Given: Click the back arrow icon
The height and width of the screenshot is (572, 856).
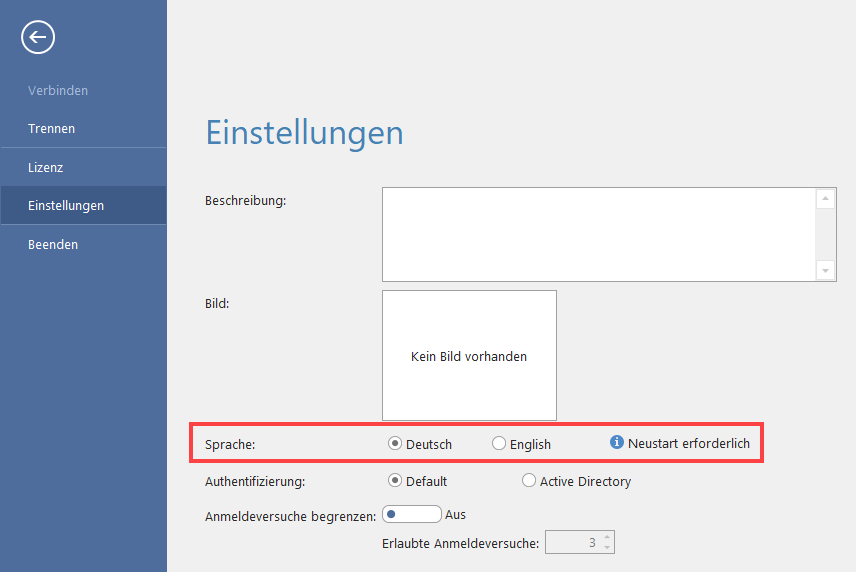Looking at the screenshot, I should pos(38,38).
